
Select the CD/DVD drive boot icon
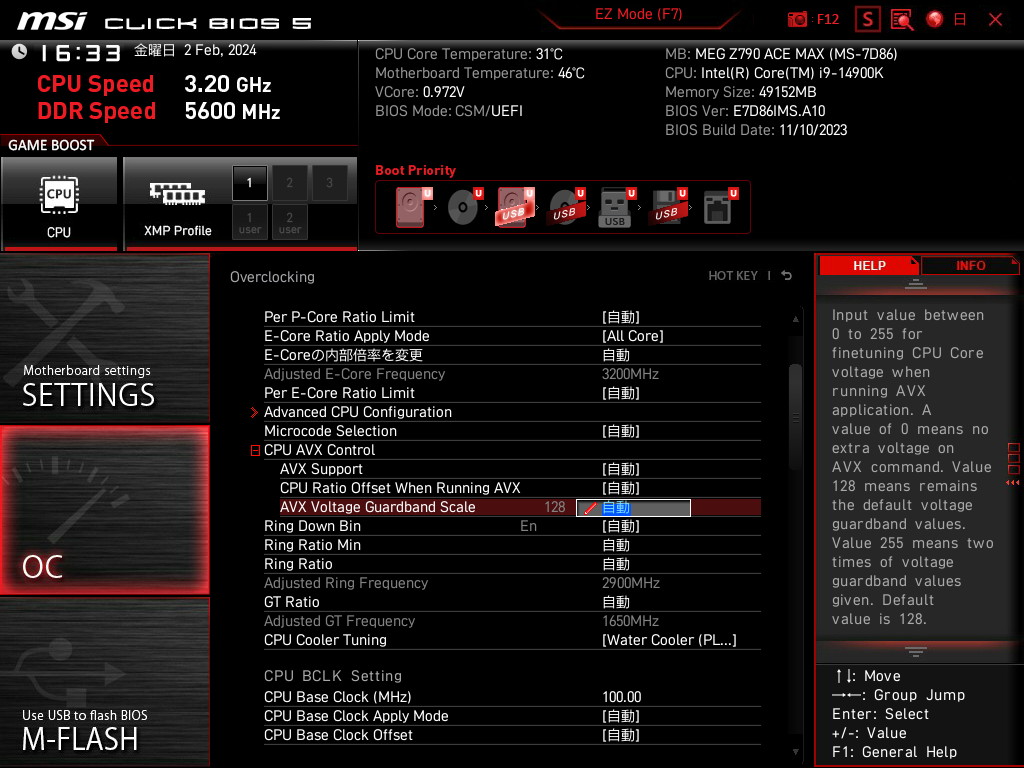pyautogui.click(x=463, y=208)
